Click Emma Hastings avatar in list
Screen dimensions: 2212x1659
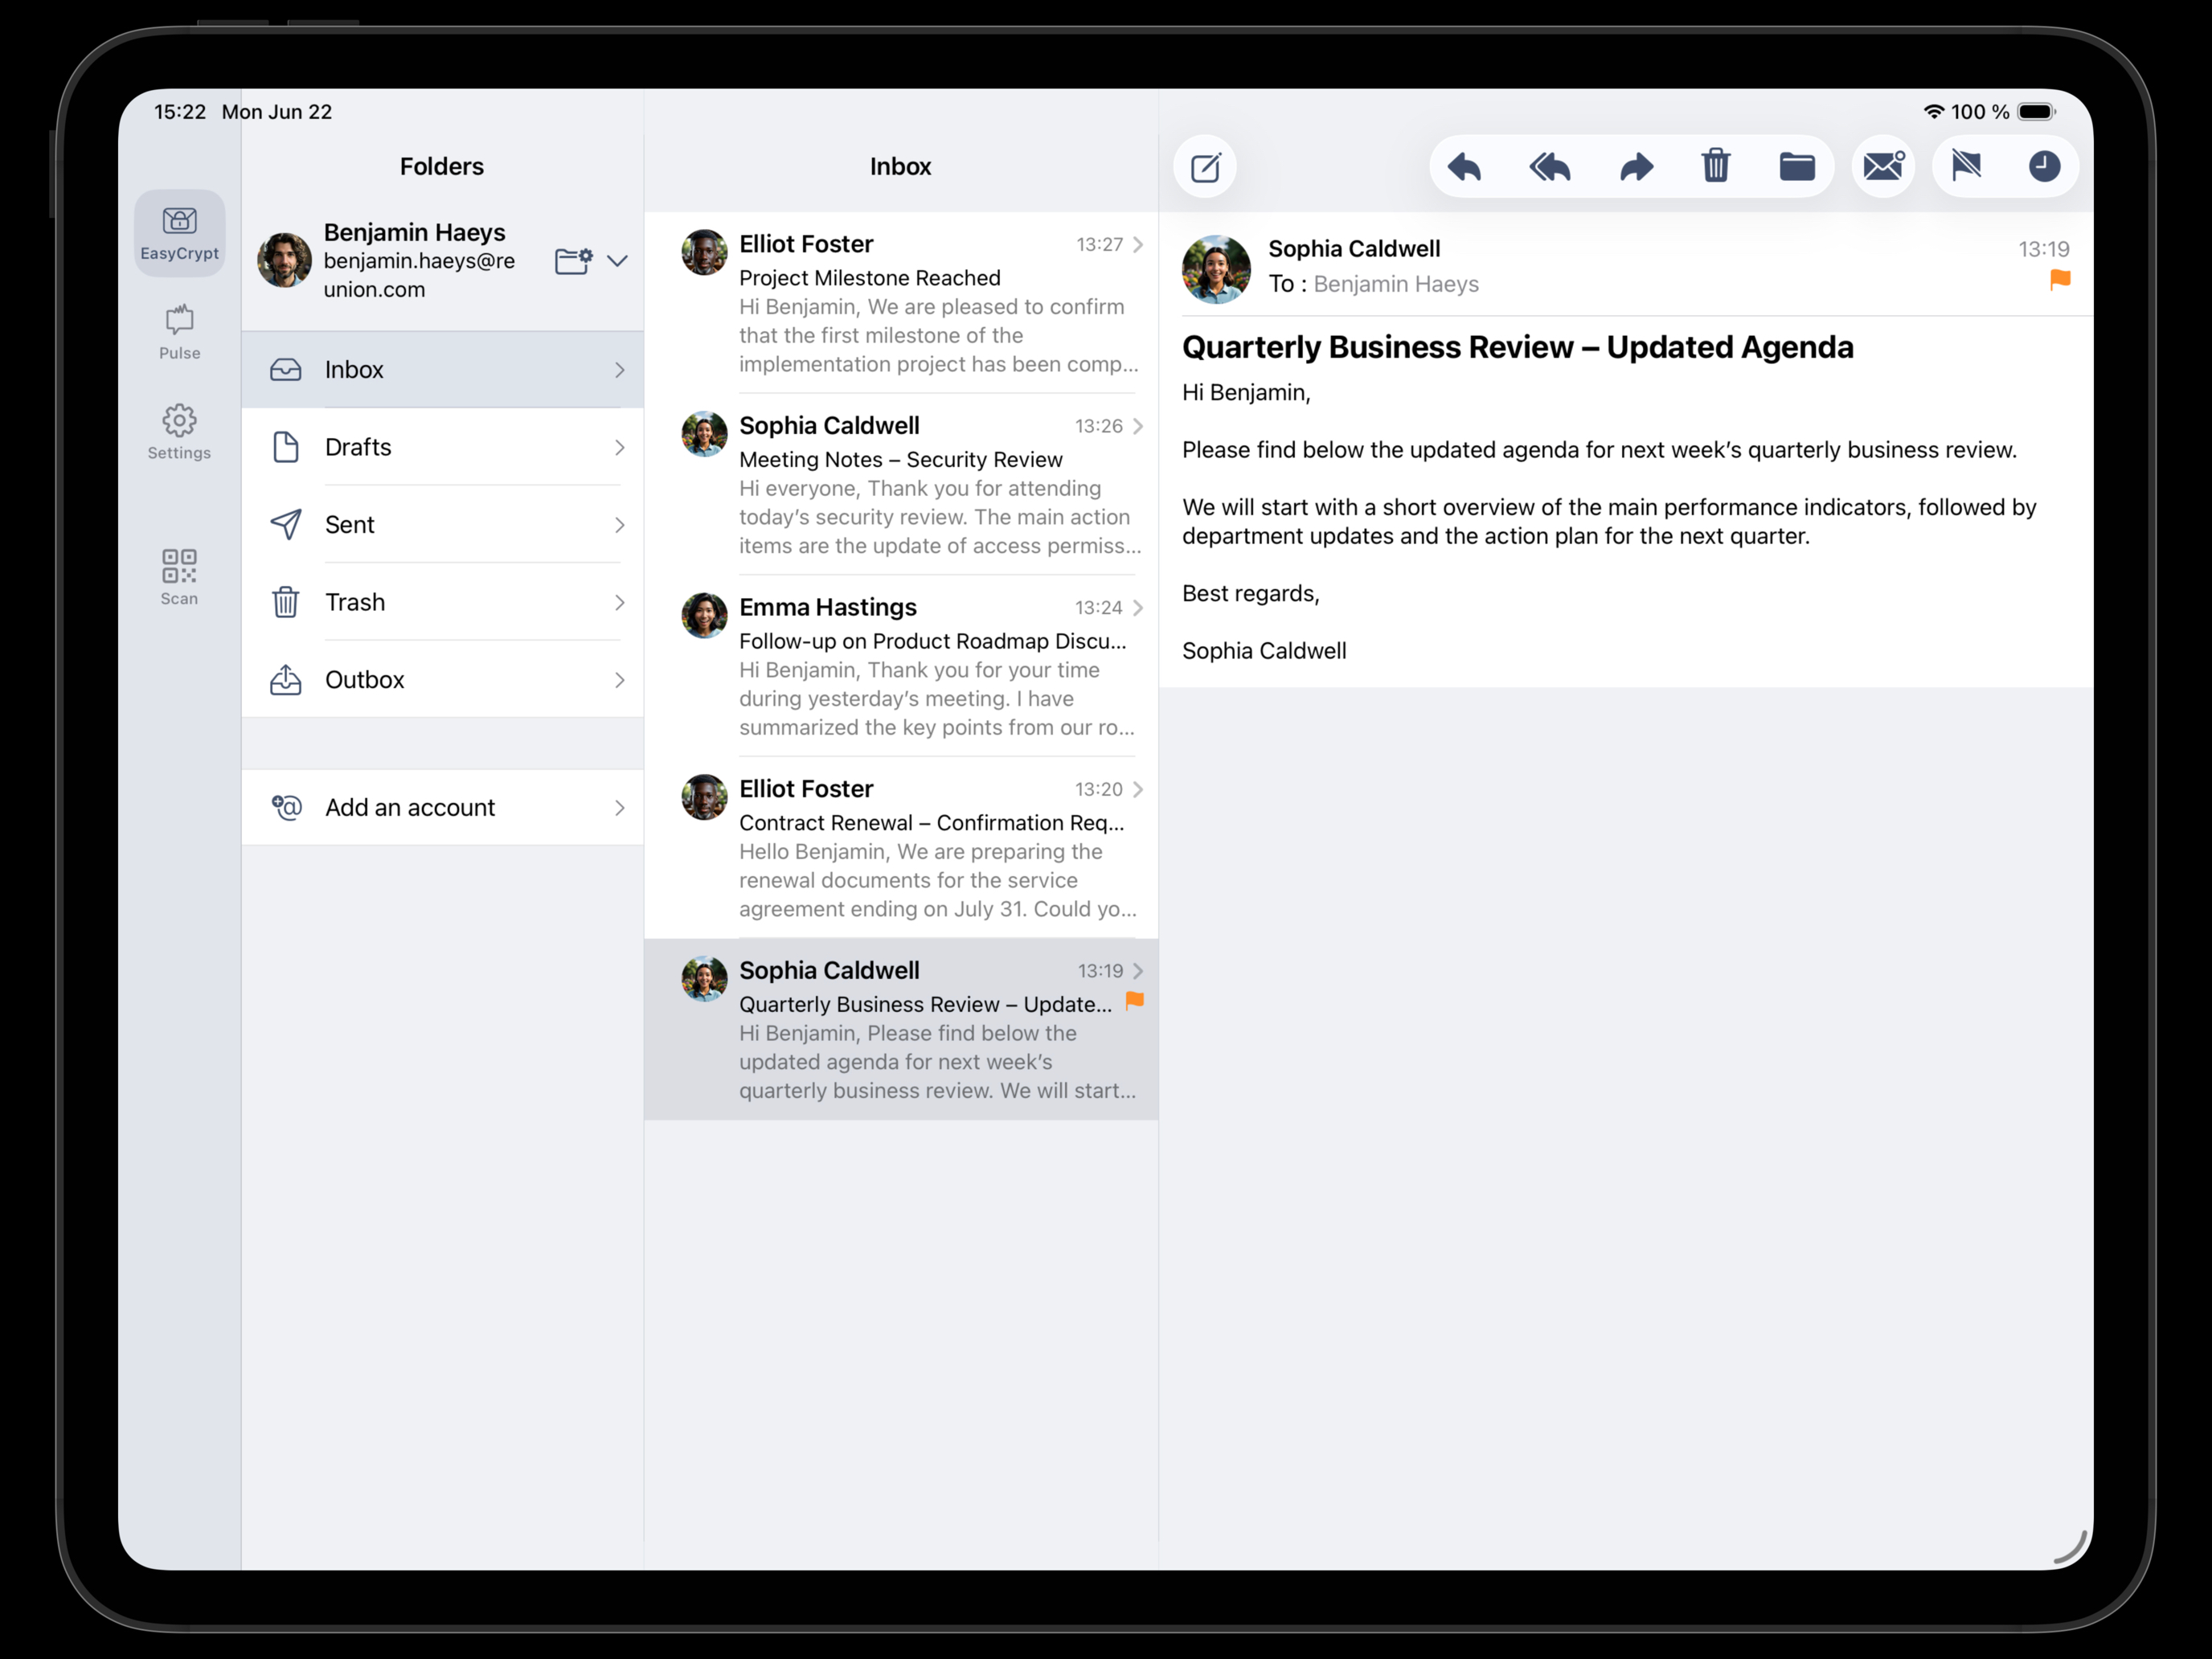pyautogui.click(x=704, y=615)
